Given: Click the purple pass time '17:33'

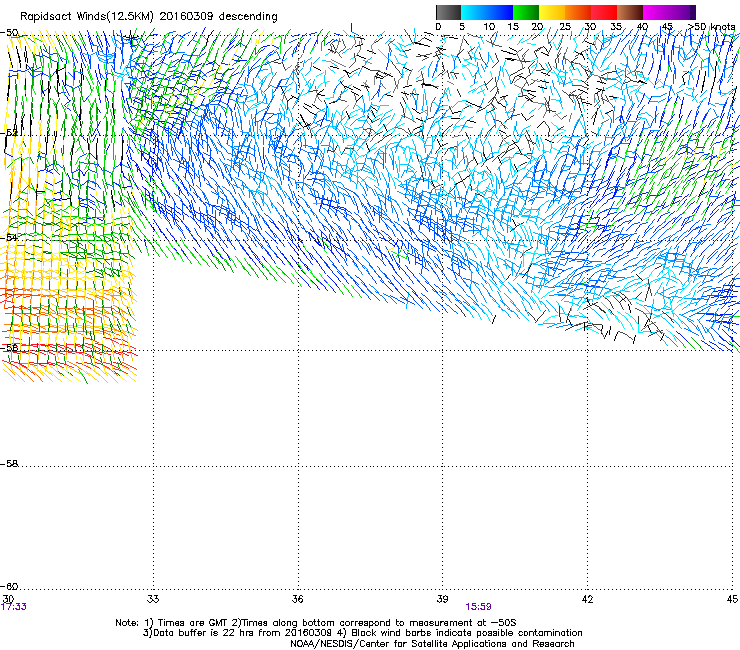Looking at the screenshot, I should coord(14,607).
